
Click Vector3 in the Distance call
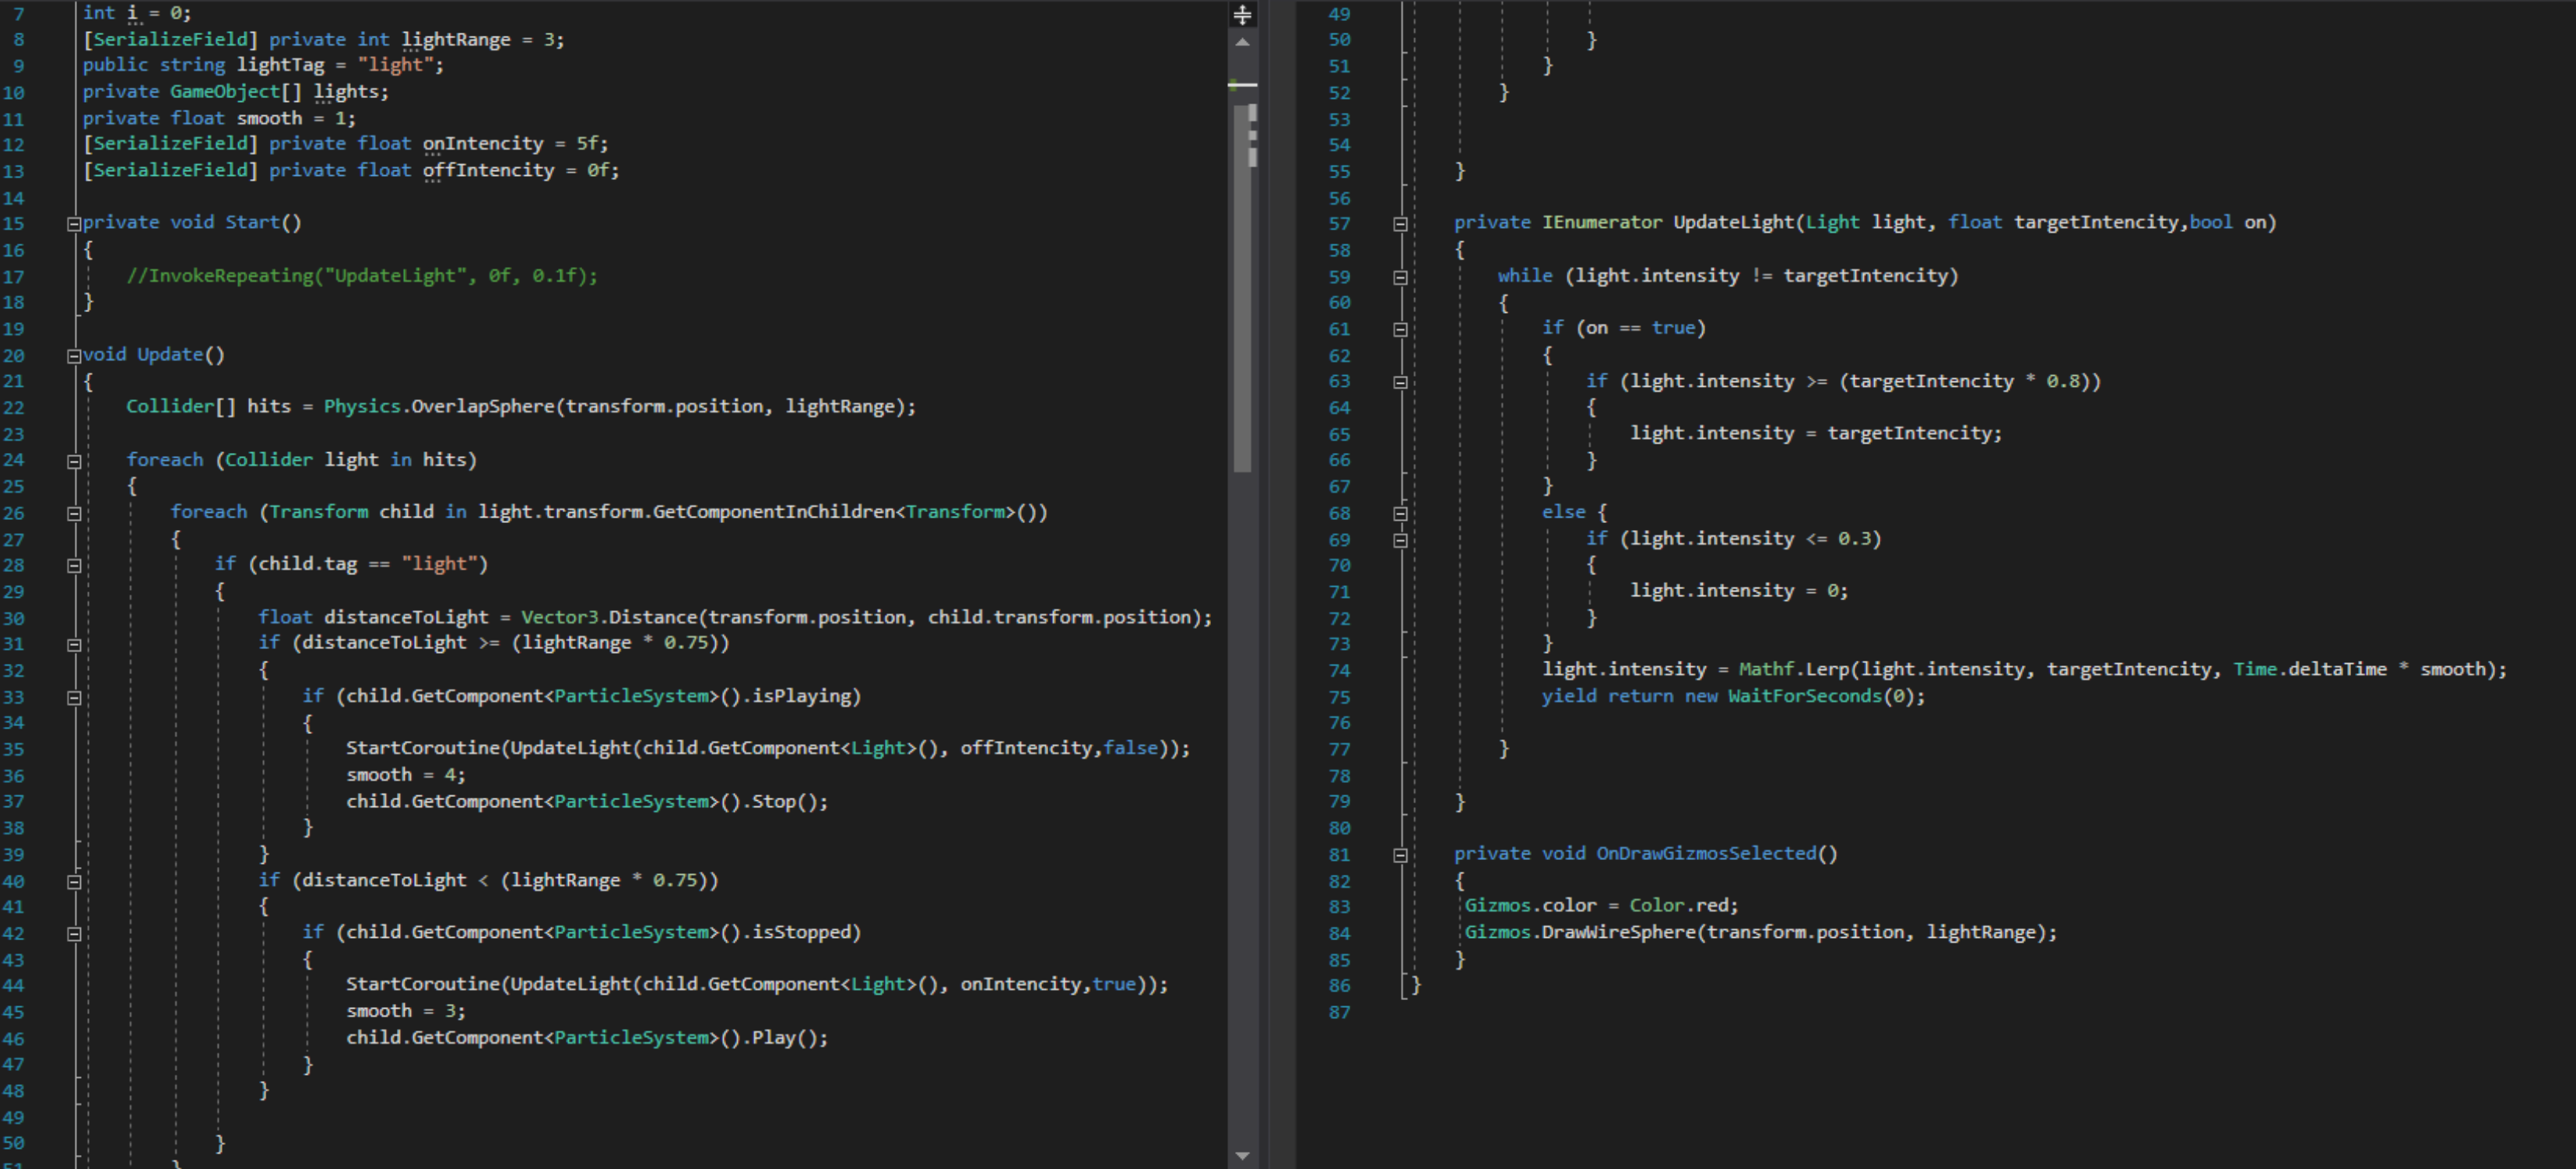(560, 617)
